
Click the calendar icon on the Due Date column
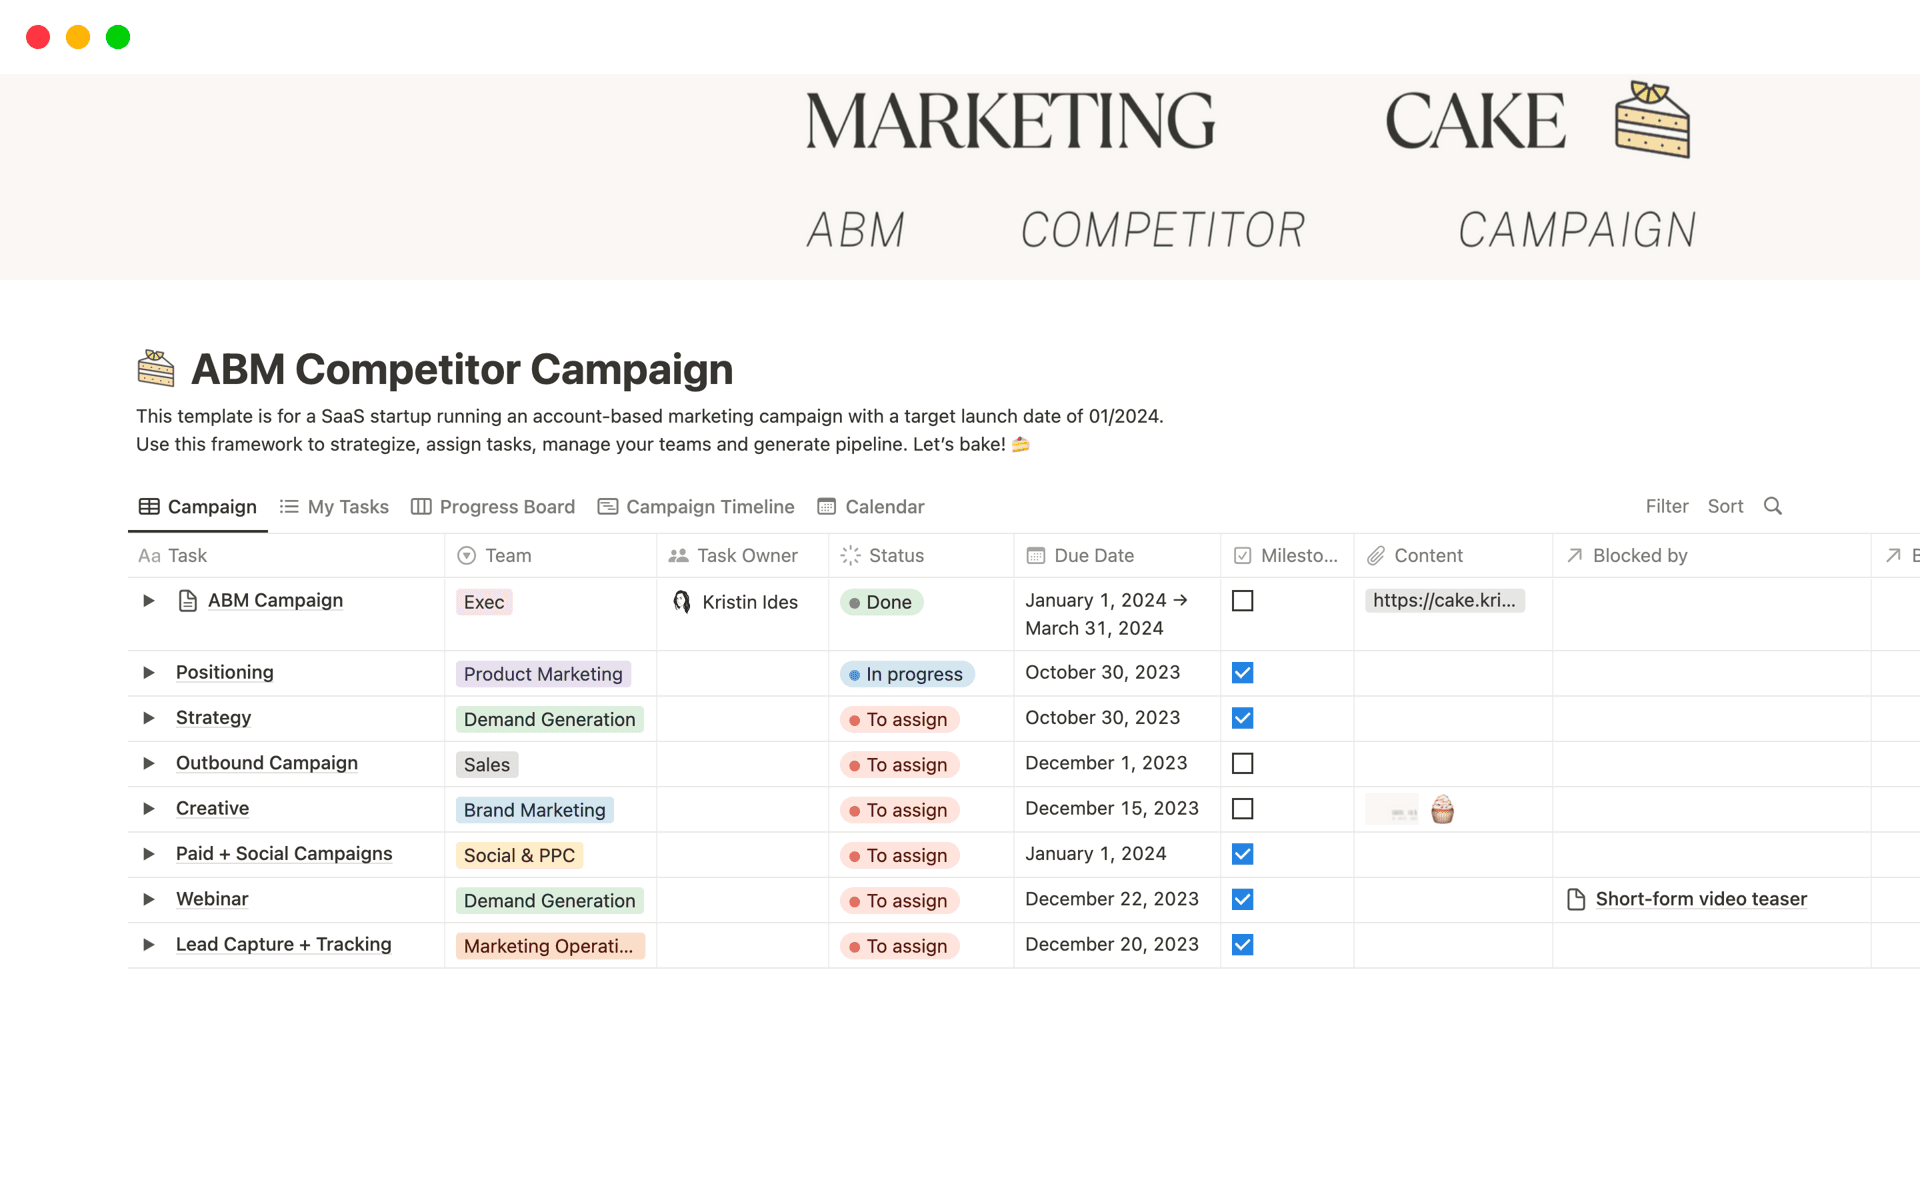[x=1037, y=555]
